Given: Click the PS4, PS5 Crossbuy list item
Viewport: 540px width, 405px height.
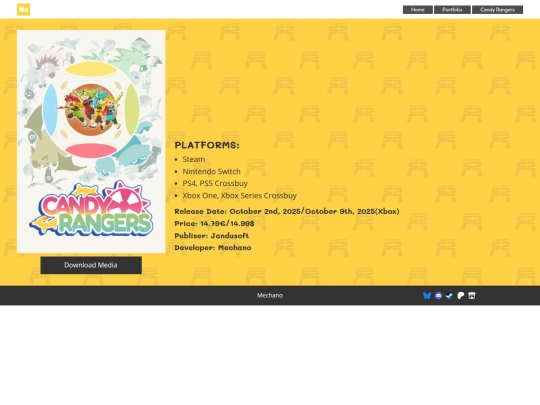Looking at the screenshot, I should click(215, 184).
